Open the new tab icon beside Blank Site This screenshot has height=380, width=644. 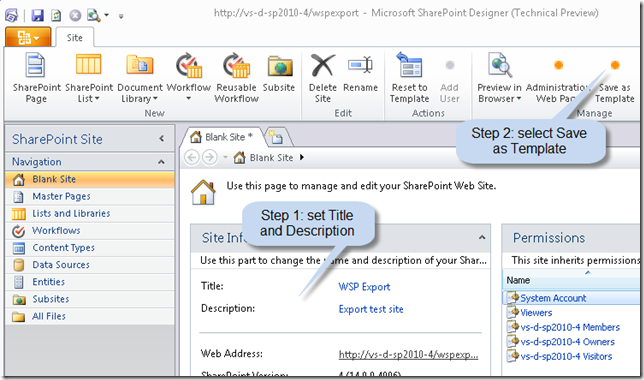tap(276, 137)
